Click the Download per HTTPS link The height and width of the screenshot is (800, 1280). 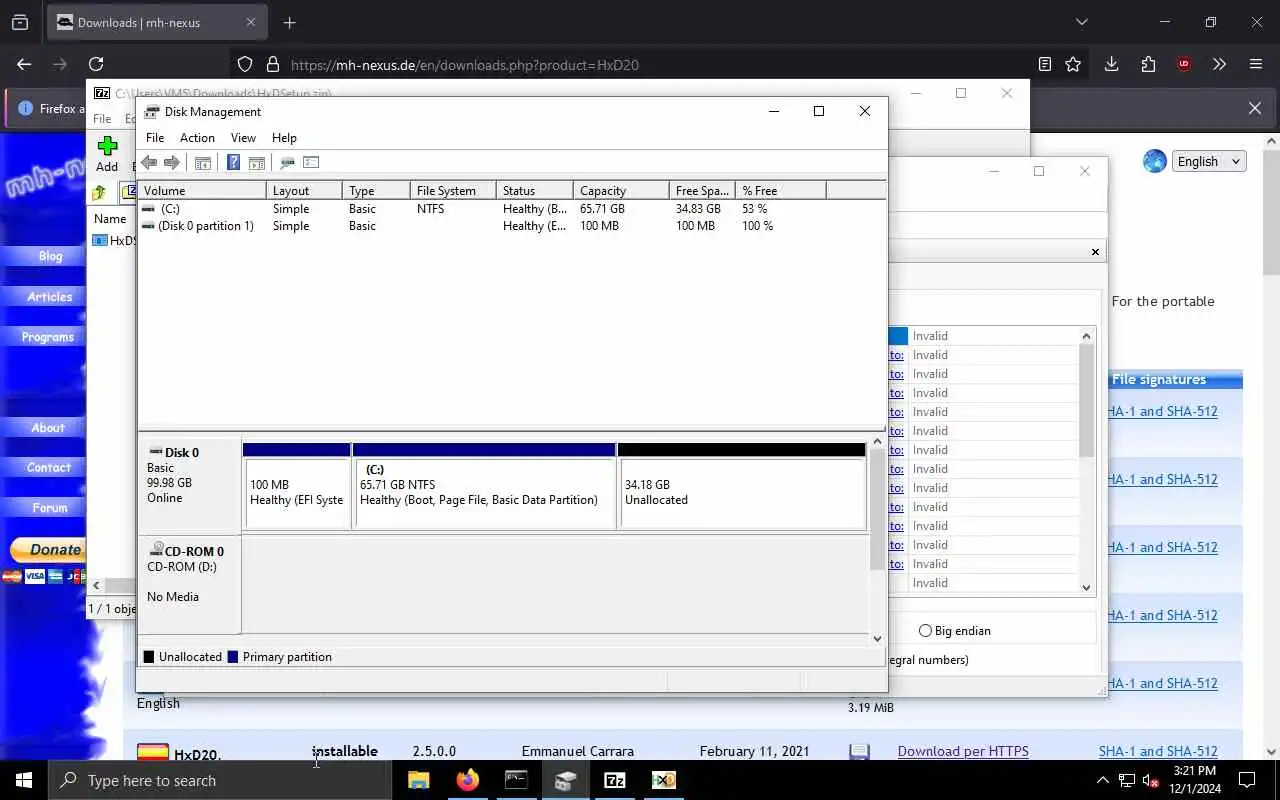click(963, 751)
